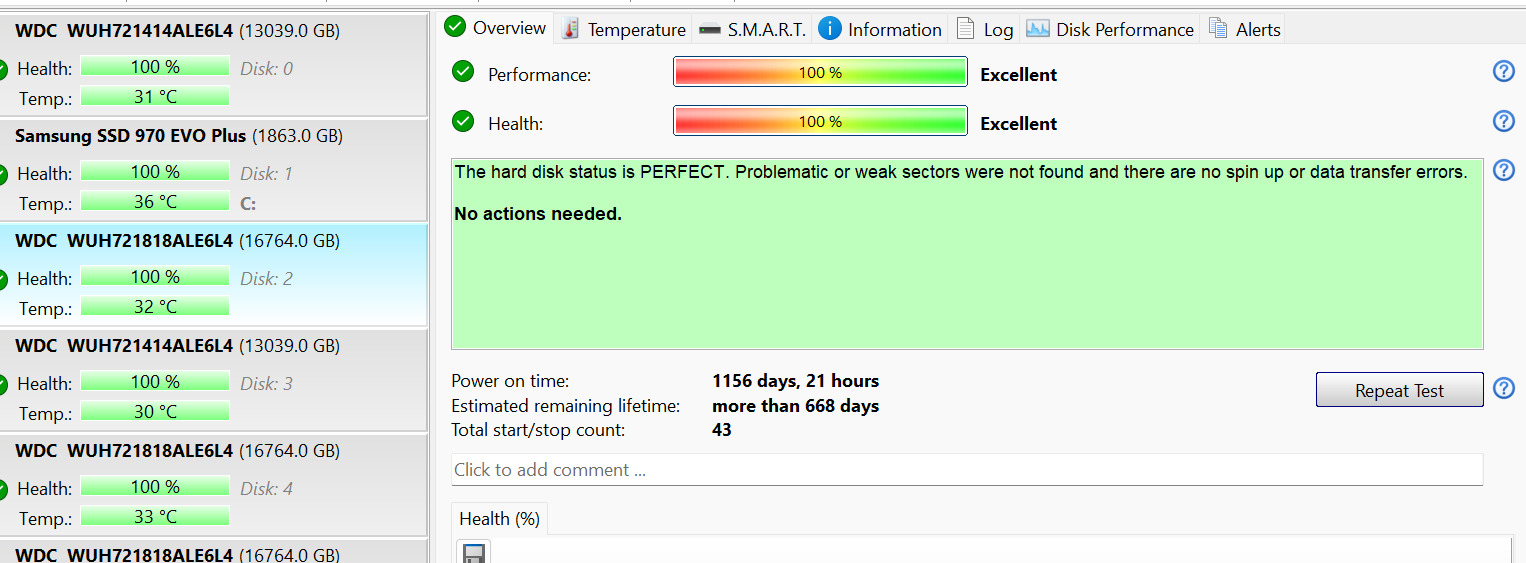This screenshot has width=1526, height=563.
Task: Click help icon next to Repeat Test
Action: [1503, 388]
